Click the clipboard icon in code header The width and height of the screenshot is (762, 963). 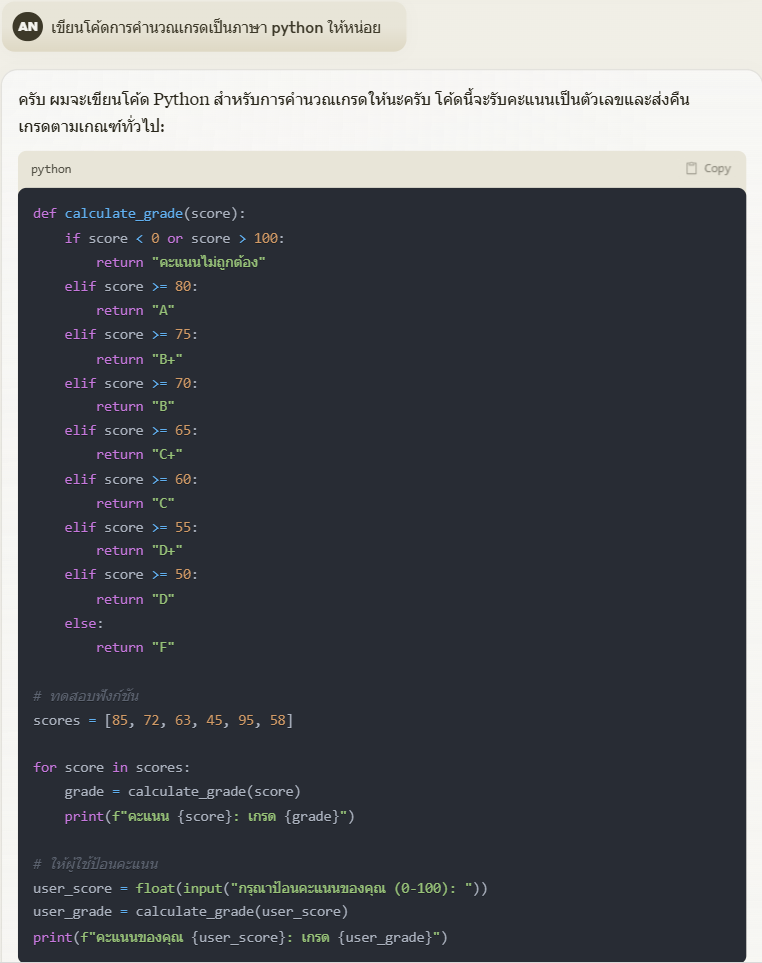(691, 169)
